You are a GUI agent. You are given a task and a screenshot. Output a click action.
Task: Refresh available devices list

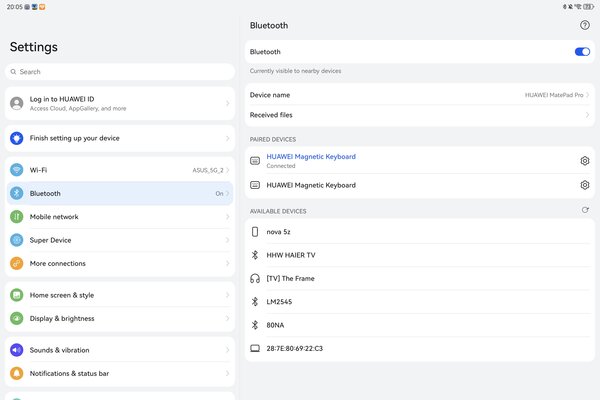coord(585,210)
